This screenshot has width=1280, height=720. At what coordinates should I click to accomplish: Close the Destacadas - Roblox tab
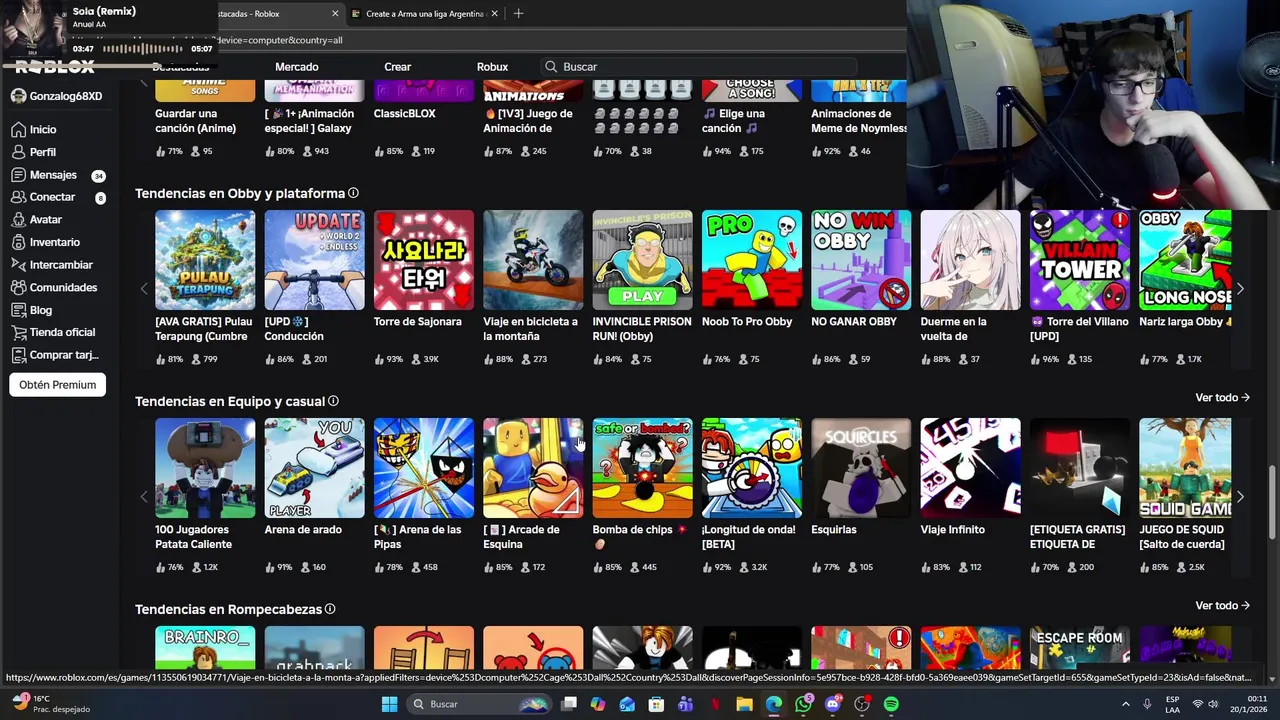pos(335,14)
